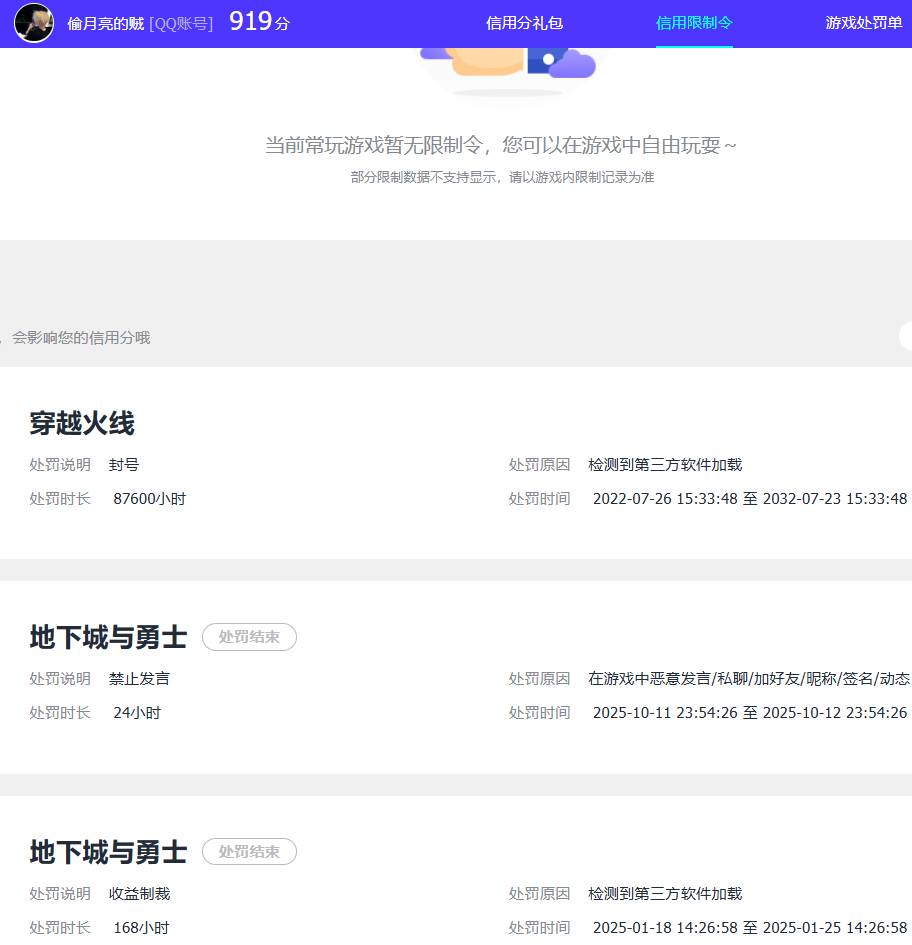Select the 信用限制令 tab

pyautogui.click(x=694, y=22)
